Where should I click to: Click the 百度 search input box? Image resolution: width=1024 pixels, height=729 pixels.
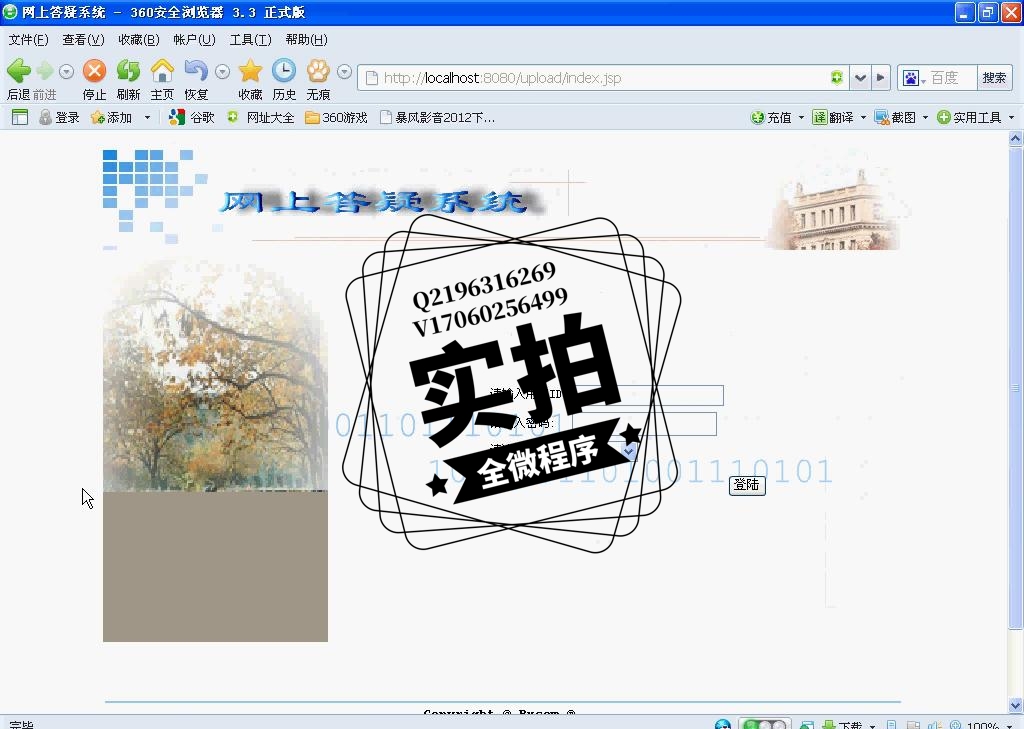952,78
